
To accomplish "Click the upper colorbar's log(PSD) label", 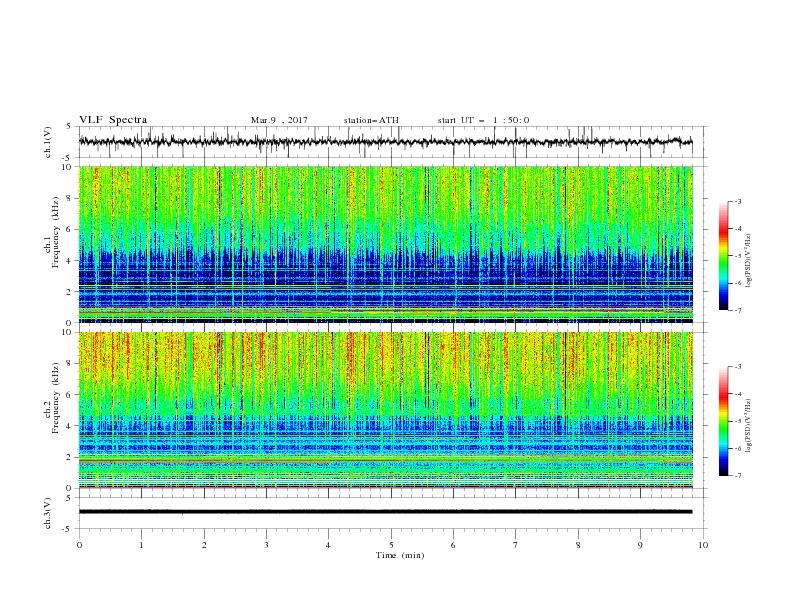I will [x=749, y=261].
